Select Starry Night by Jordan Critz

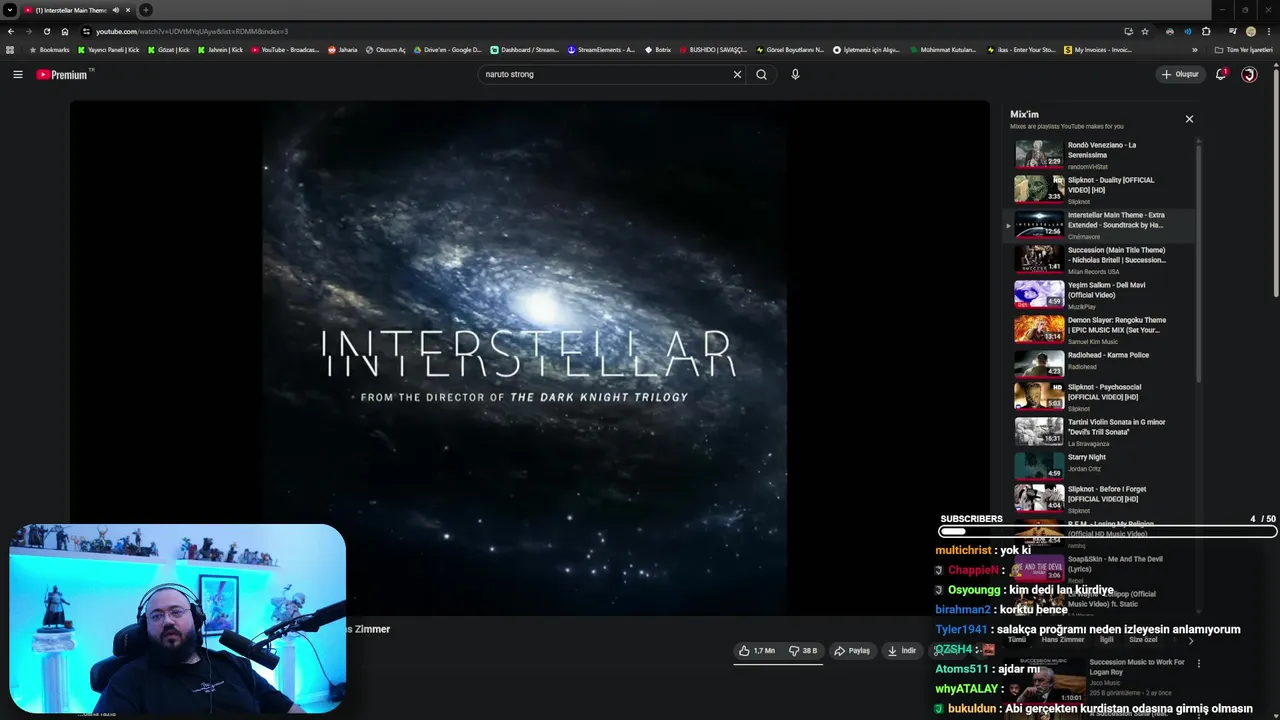pos(1101,466)
